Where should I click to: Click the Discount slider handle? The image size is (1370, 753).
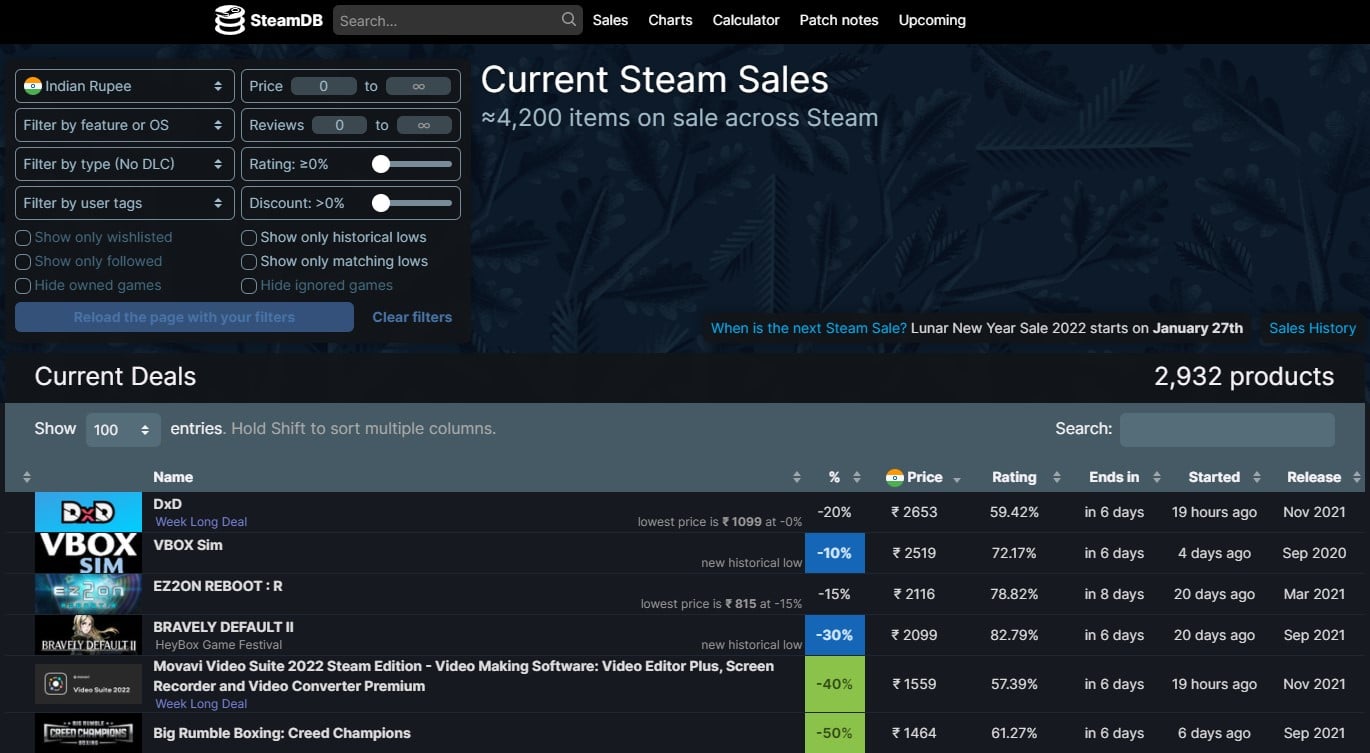[381, 203]
